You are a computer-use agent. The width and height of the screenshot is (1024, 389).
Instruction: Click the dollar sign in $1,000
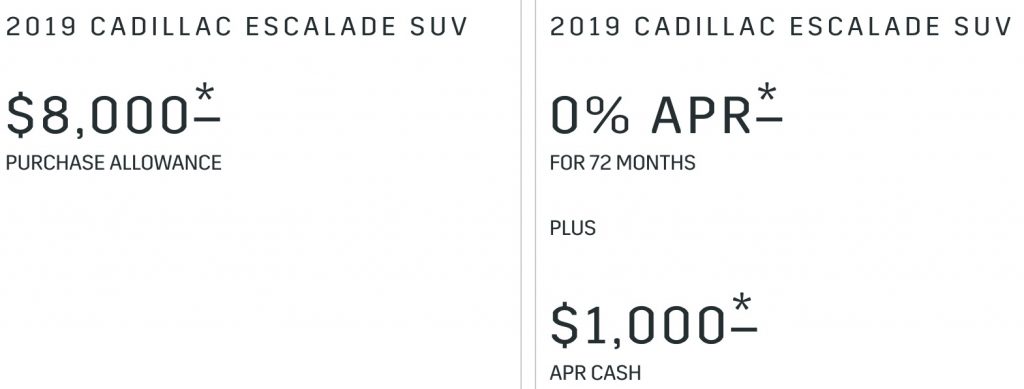(x=564, y=326)
